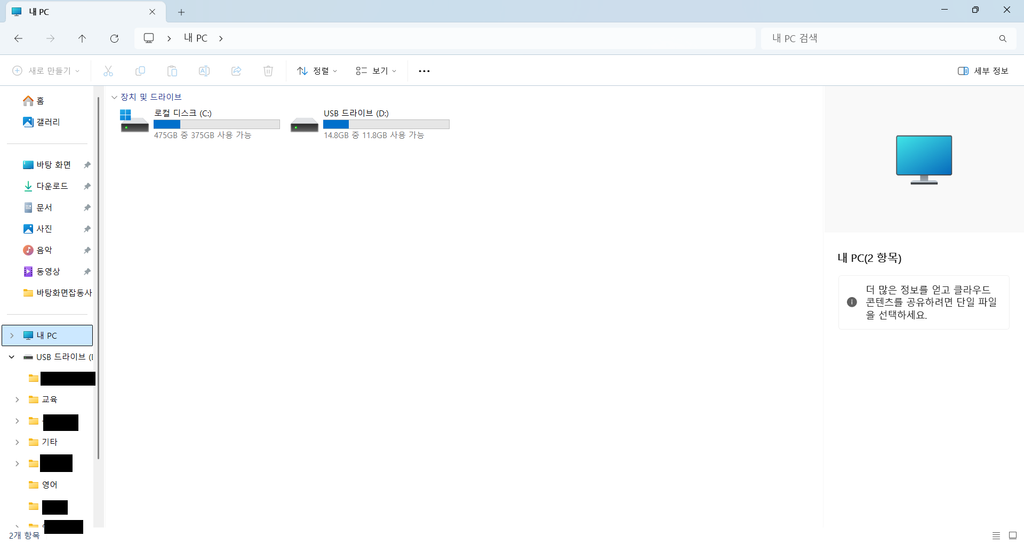
Task: Open the 정렬 sort dropdown
Action: pos(317,71)
